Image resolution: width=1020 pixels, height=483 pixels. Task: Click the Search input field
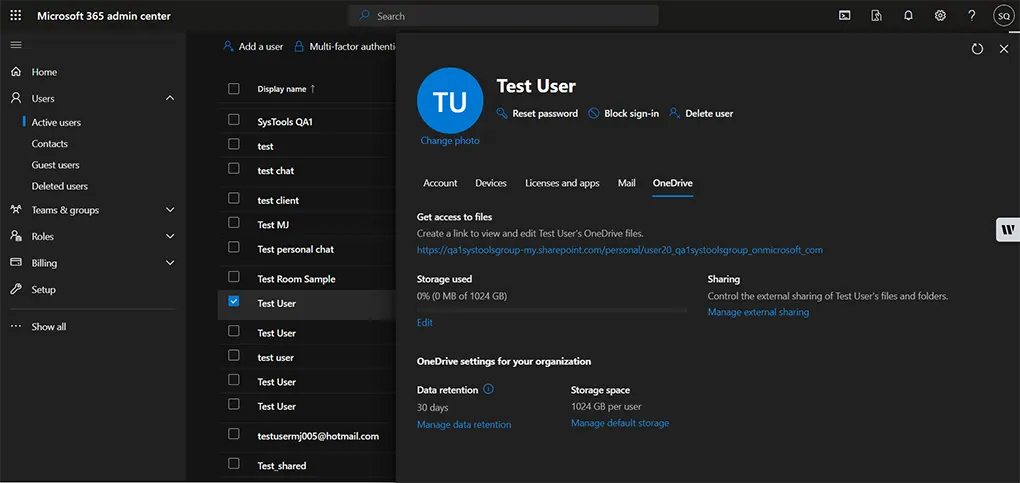[503, 16]
